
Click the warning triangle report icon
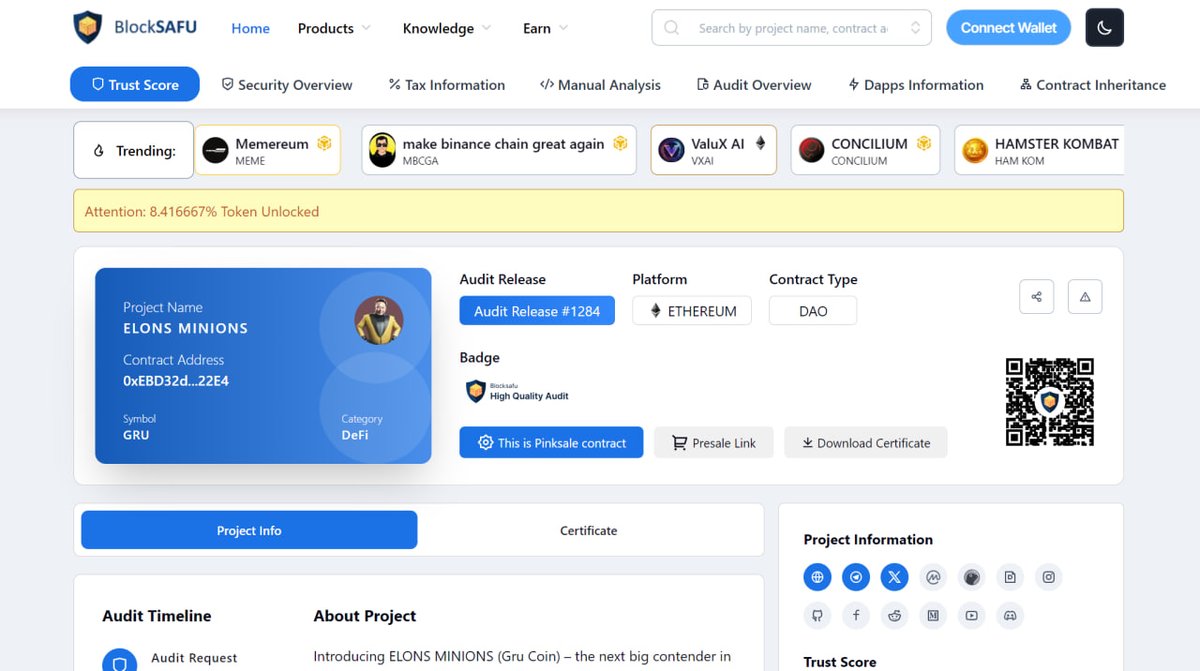pos(1085,297)
